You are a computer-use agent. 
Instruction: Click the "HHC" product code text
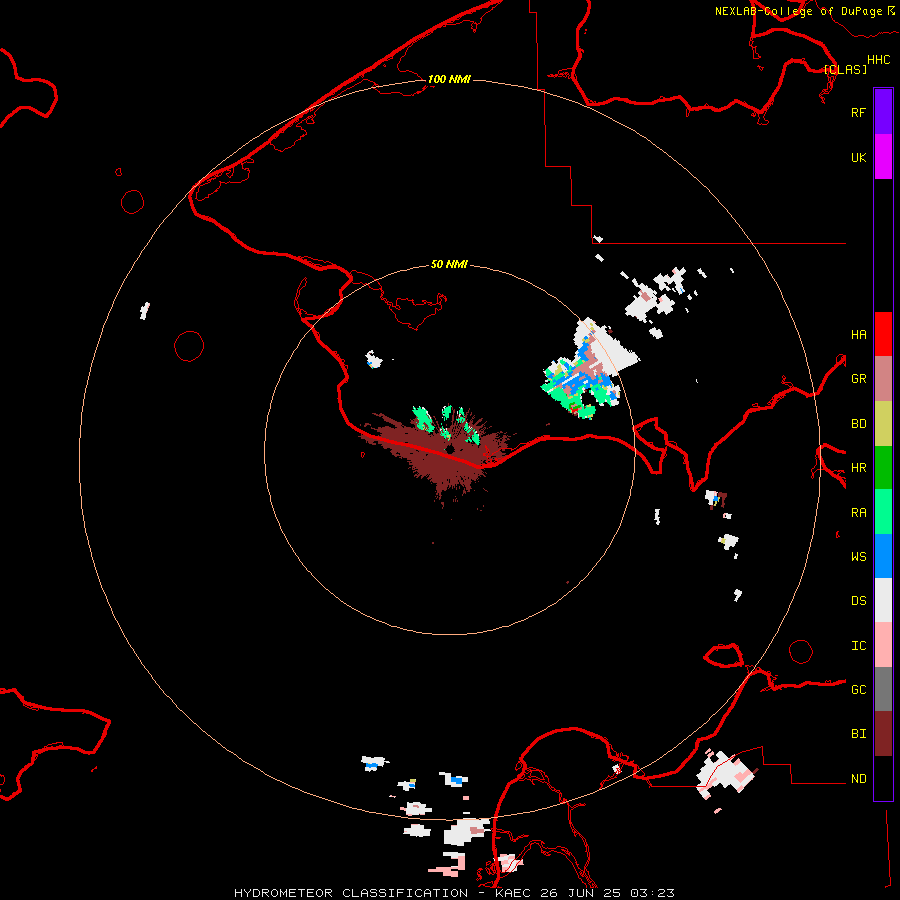coord(878,60)
